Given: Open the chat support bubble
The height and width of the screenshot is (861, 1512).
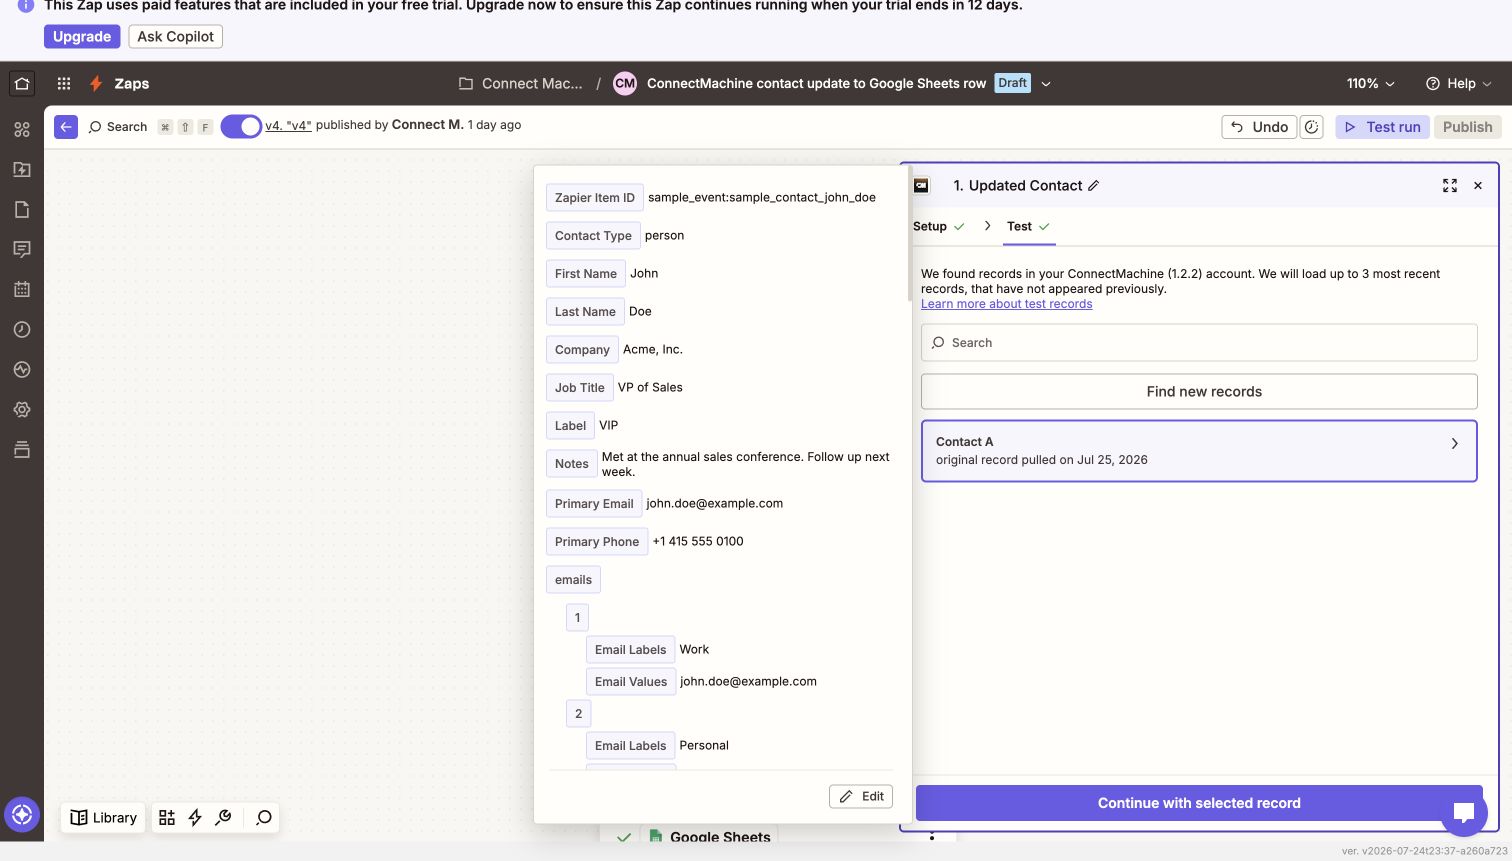Looking at the screenshot, I should click(1464, 812).
